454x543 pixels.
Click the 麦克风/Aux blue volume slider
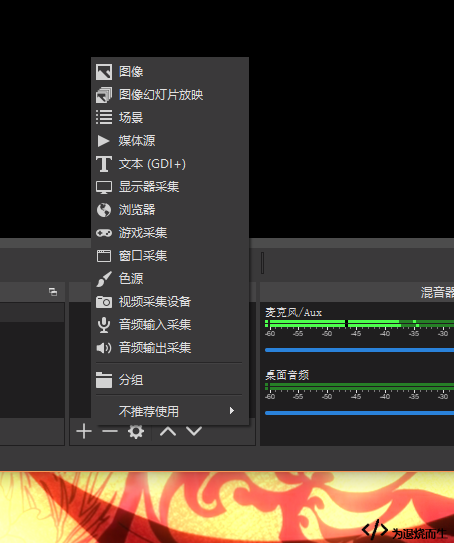[359, 350]
